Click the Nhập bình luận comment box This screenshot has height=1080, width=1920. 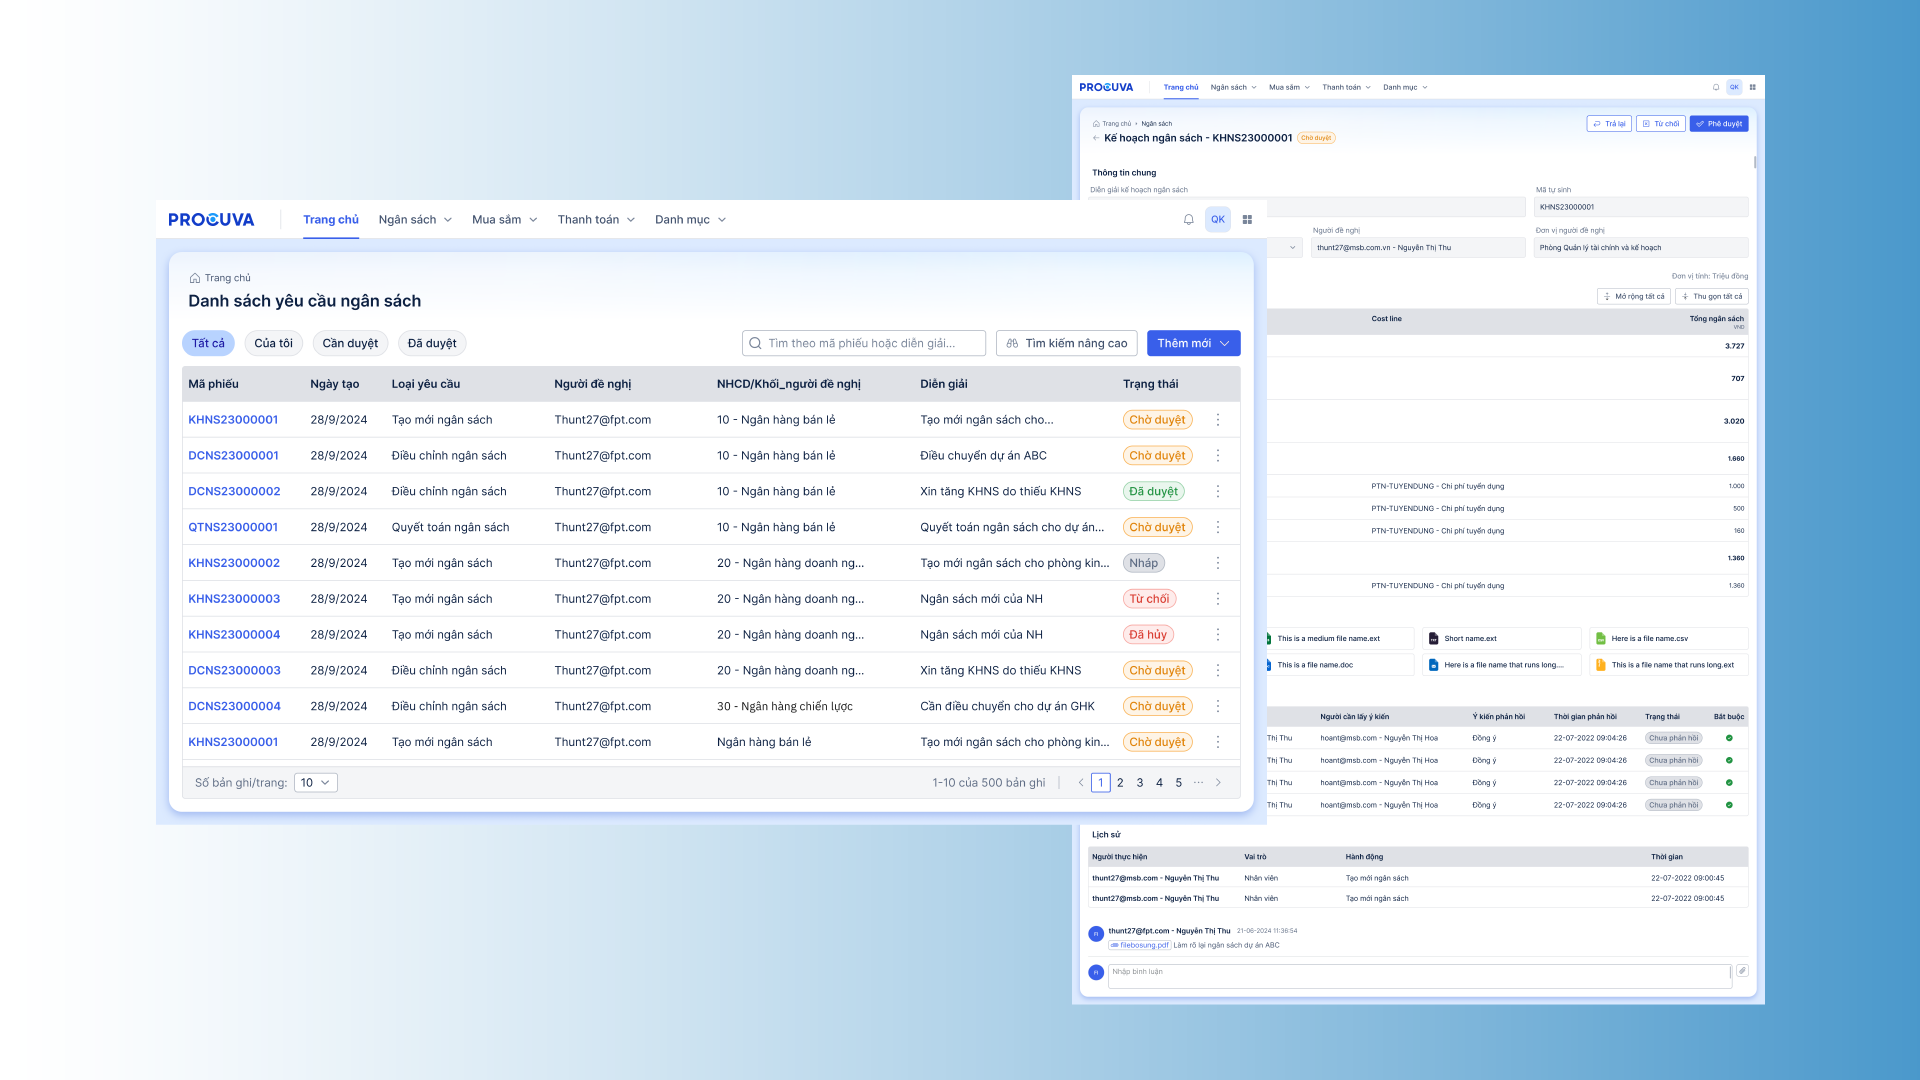tap(1420, 976)
